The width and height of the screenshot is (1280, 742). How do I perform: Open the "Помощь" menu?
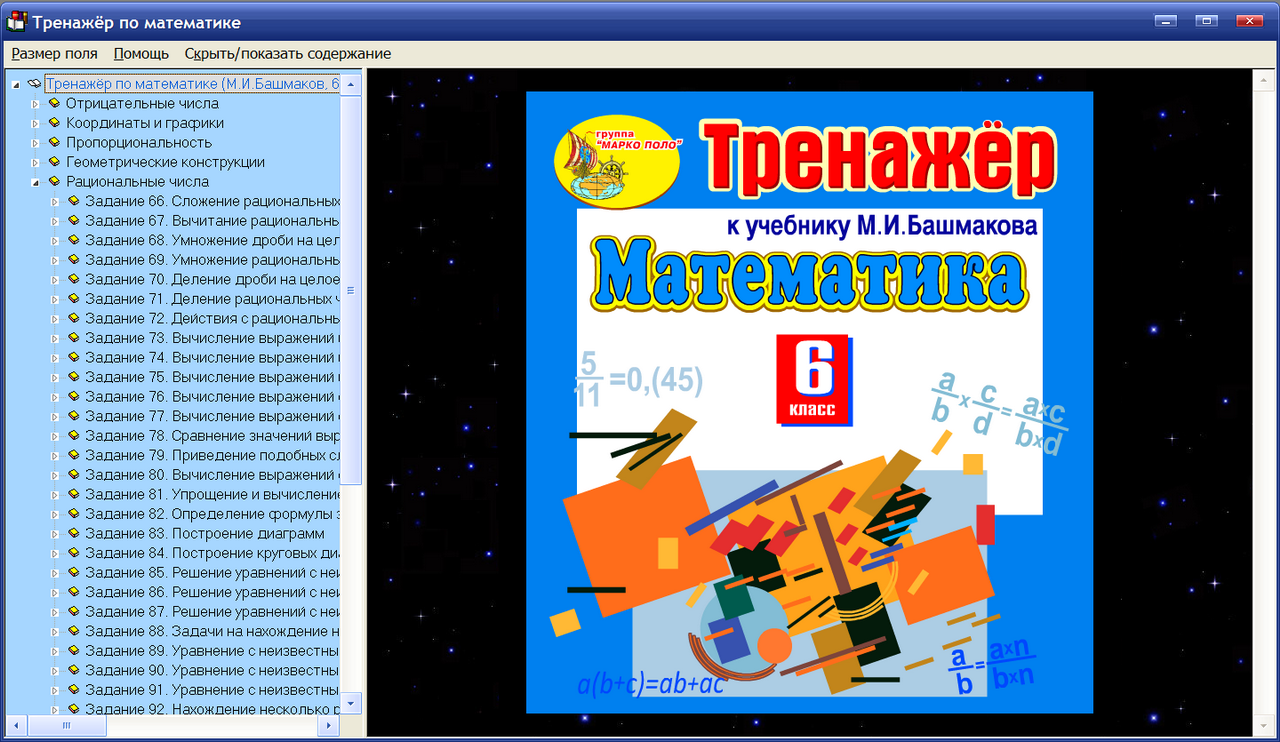click(x=140, y=53)
